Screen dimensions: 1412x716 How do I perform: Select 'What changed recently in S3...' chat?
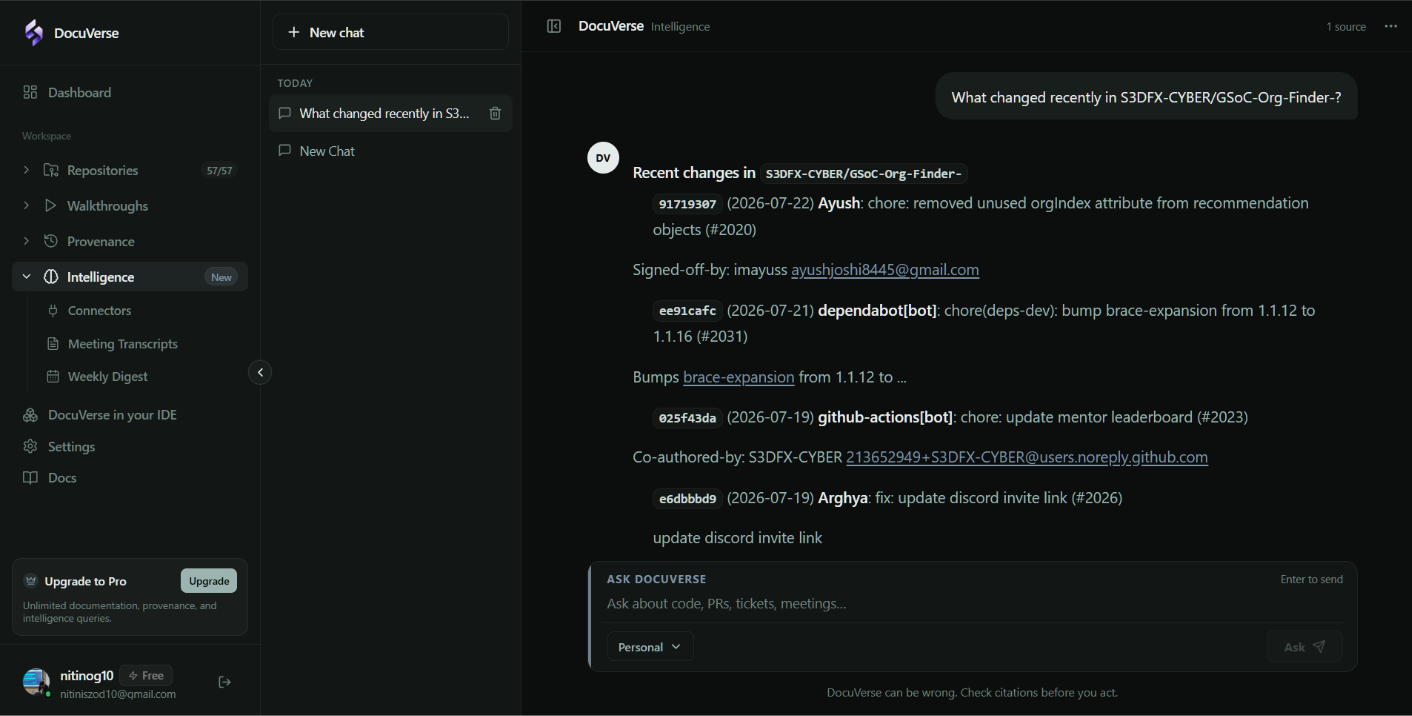[x=391, y=113]
